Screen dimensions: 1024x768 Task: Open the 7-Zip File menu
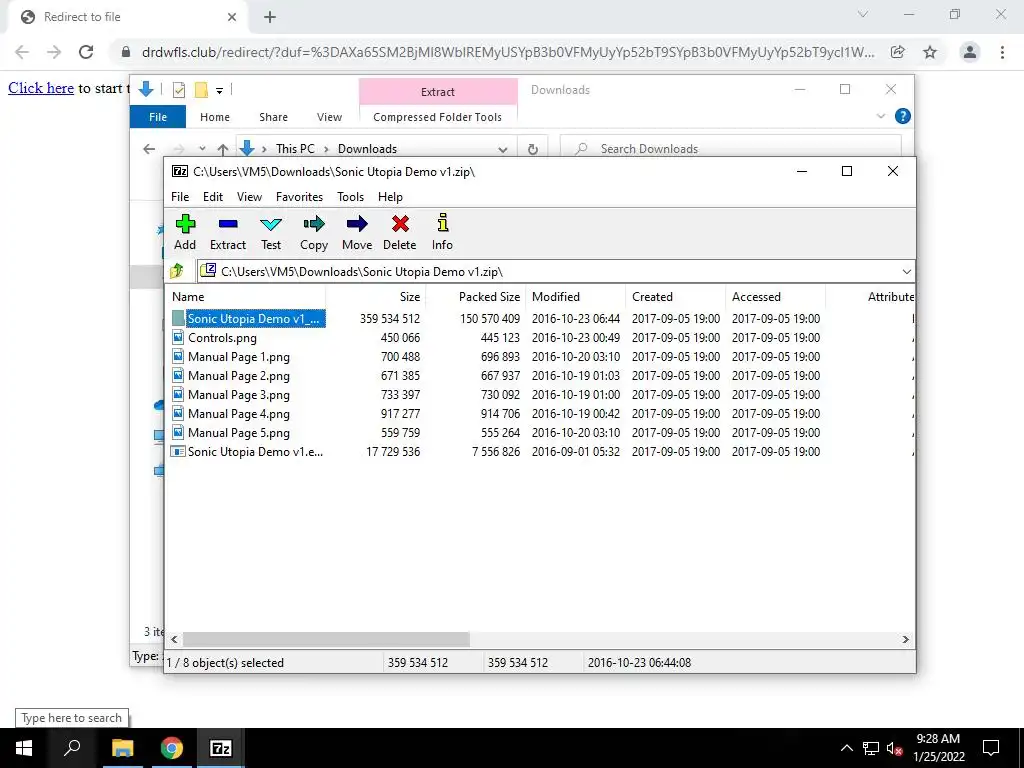[180, 197]
